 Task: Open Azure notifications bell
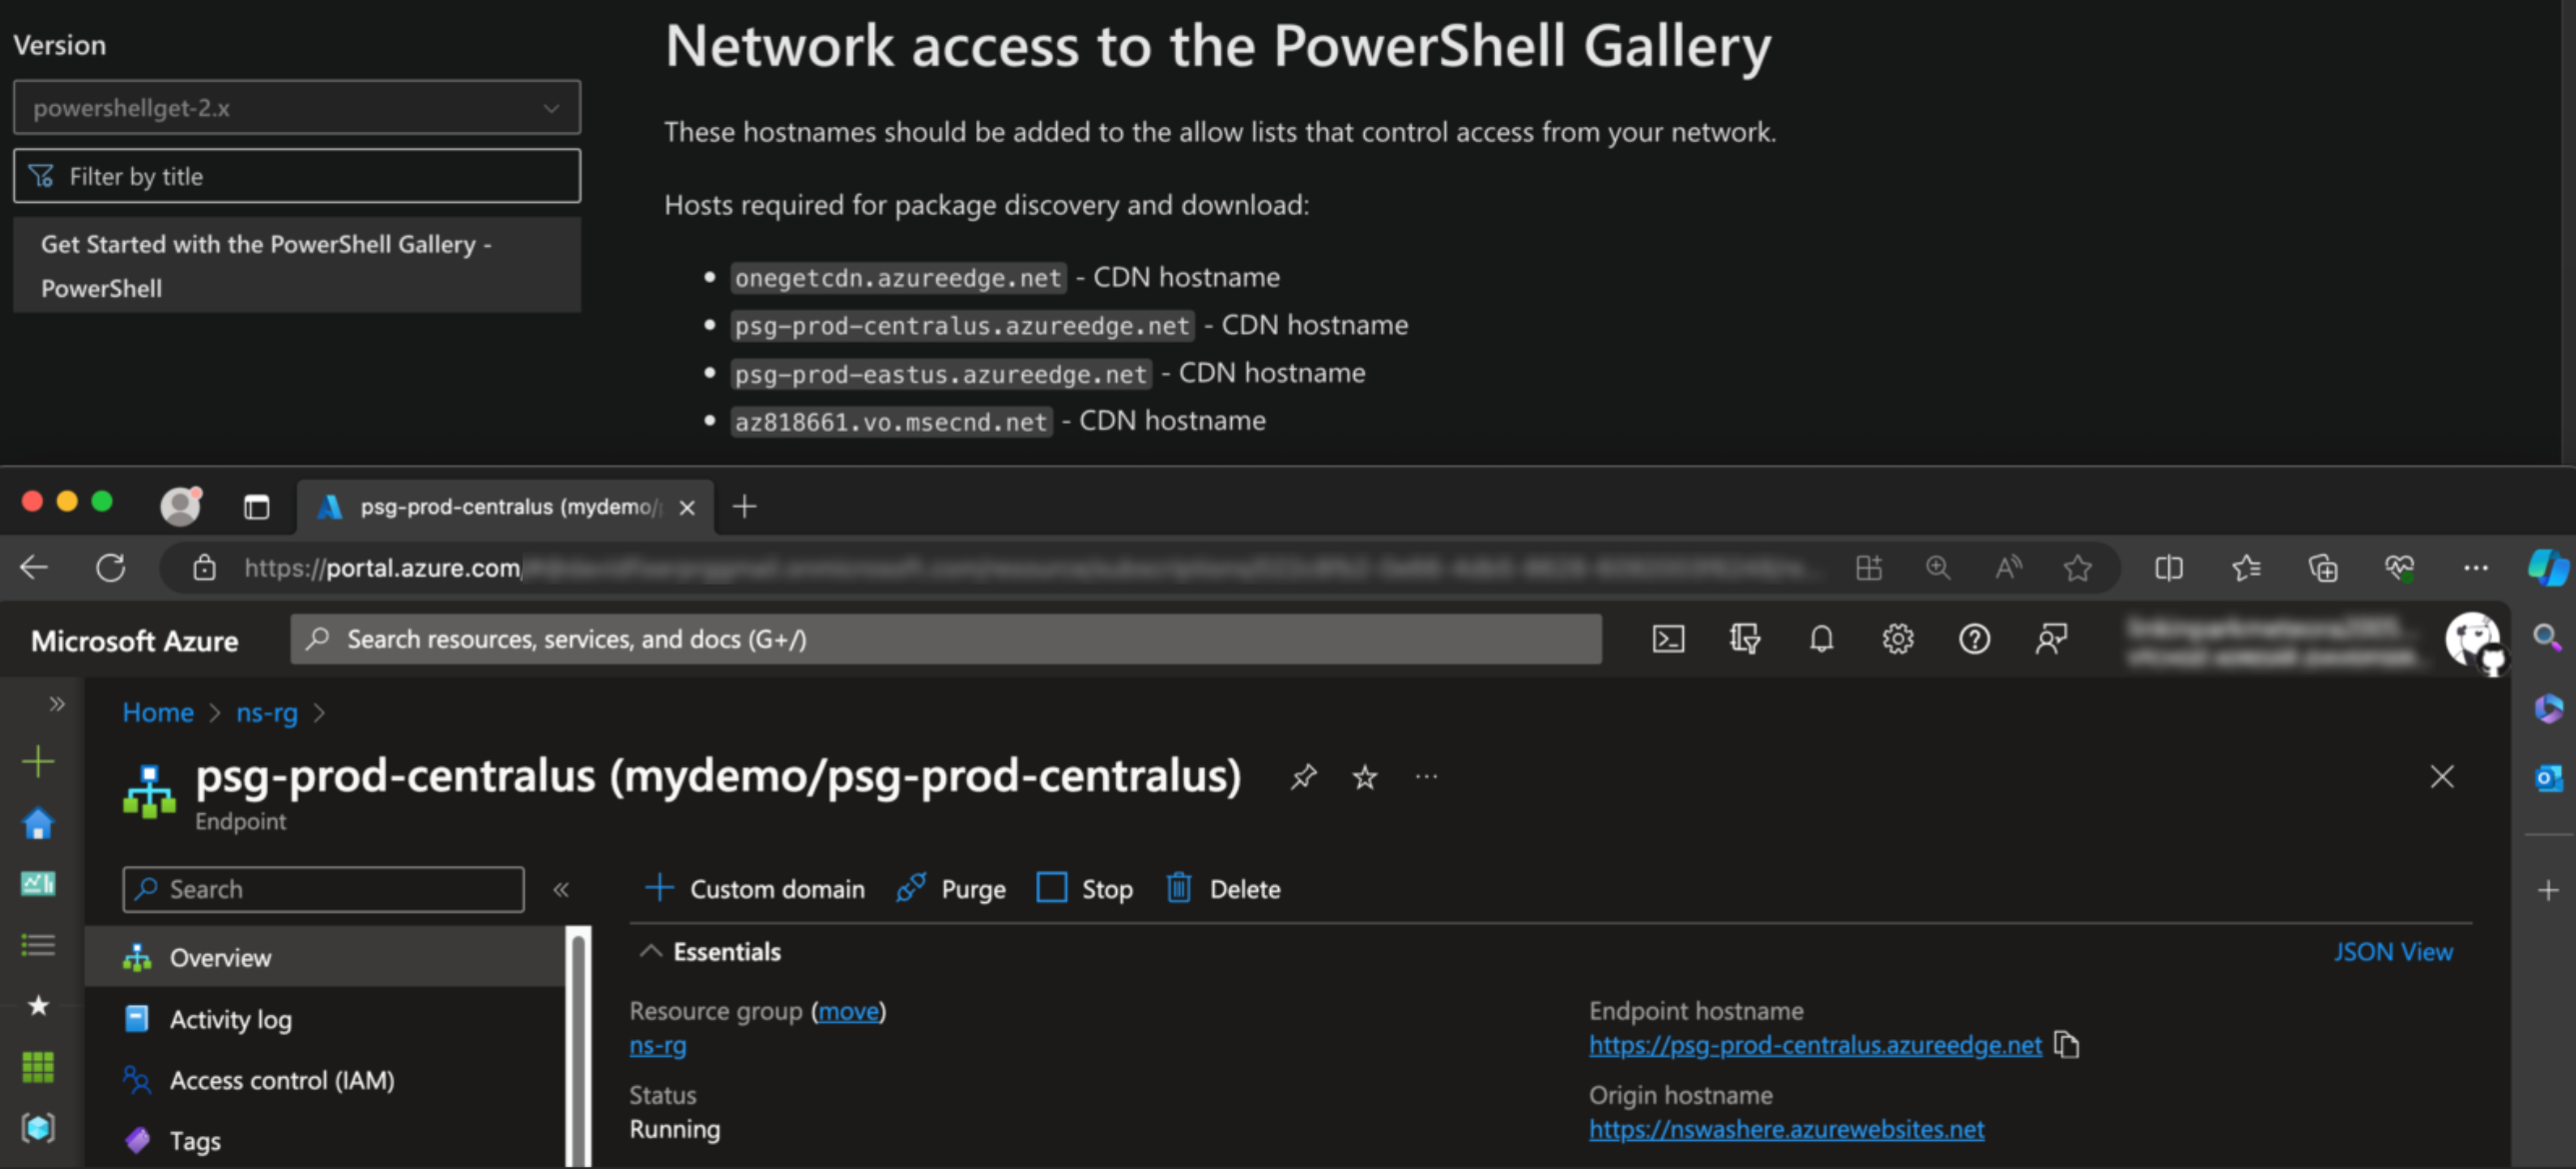click(x=1821, y=639)
